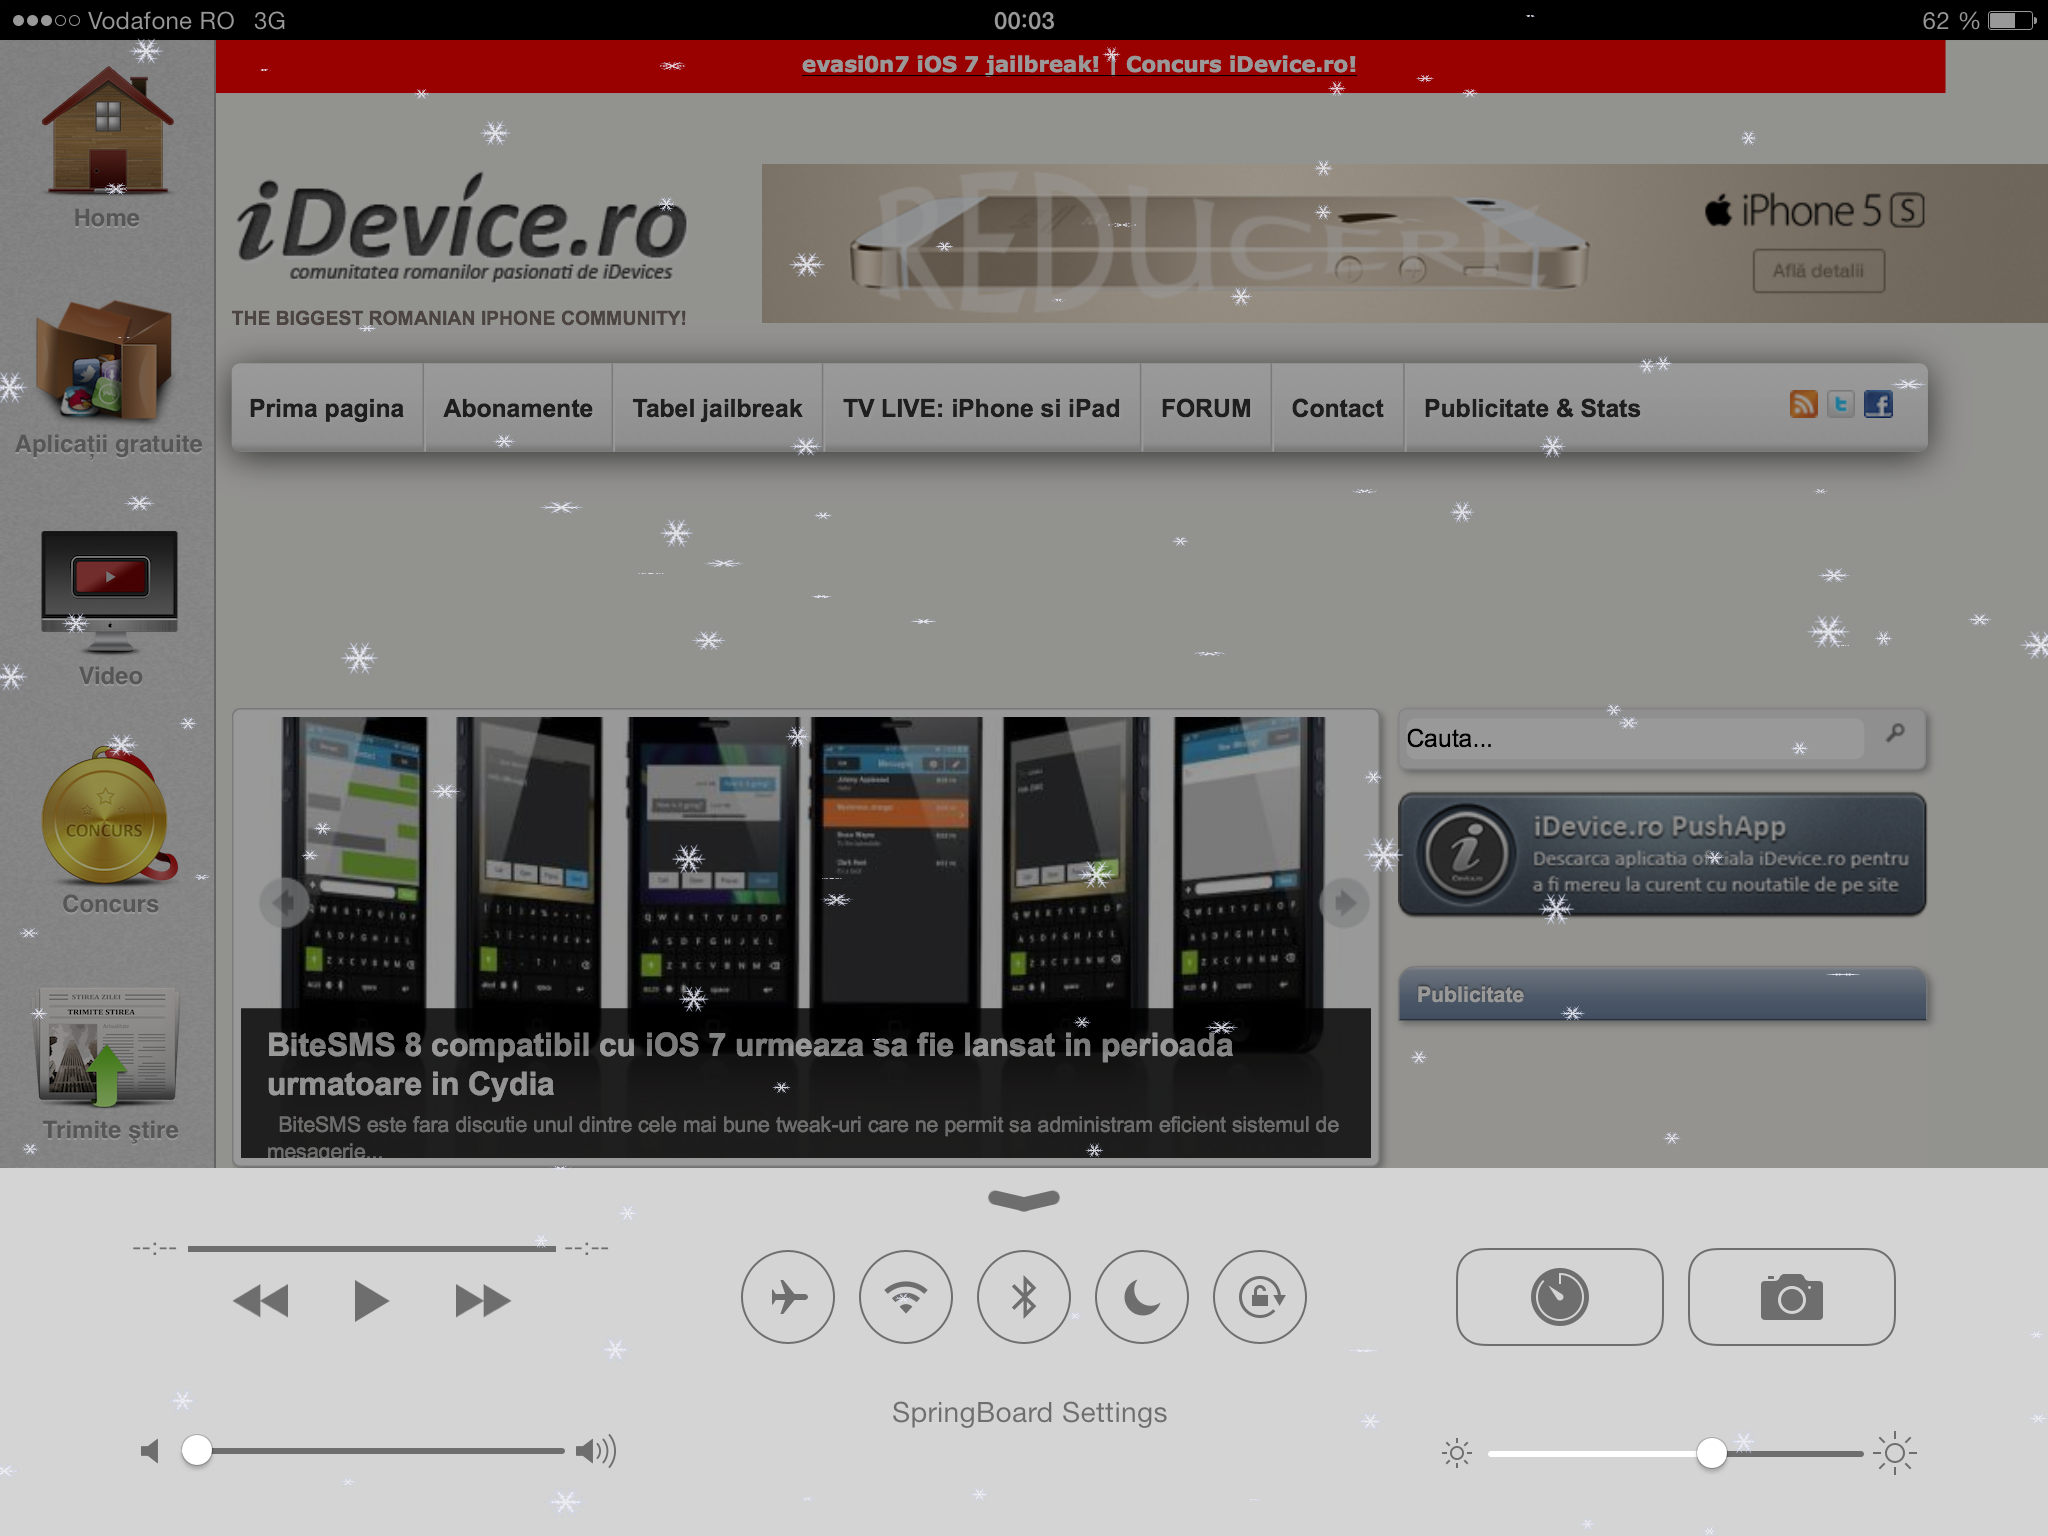Toggle Do Not Disturb moon
Screen dimensions: 2048x1536
pyautogui.click(x=1142, y=1297)
